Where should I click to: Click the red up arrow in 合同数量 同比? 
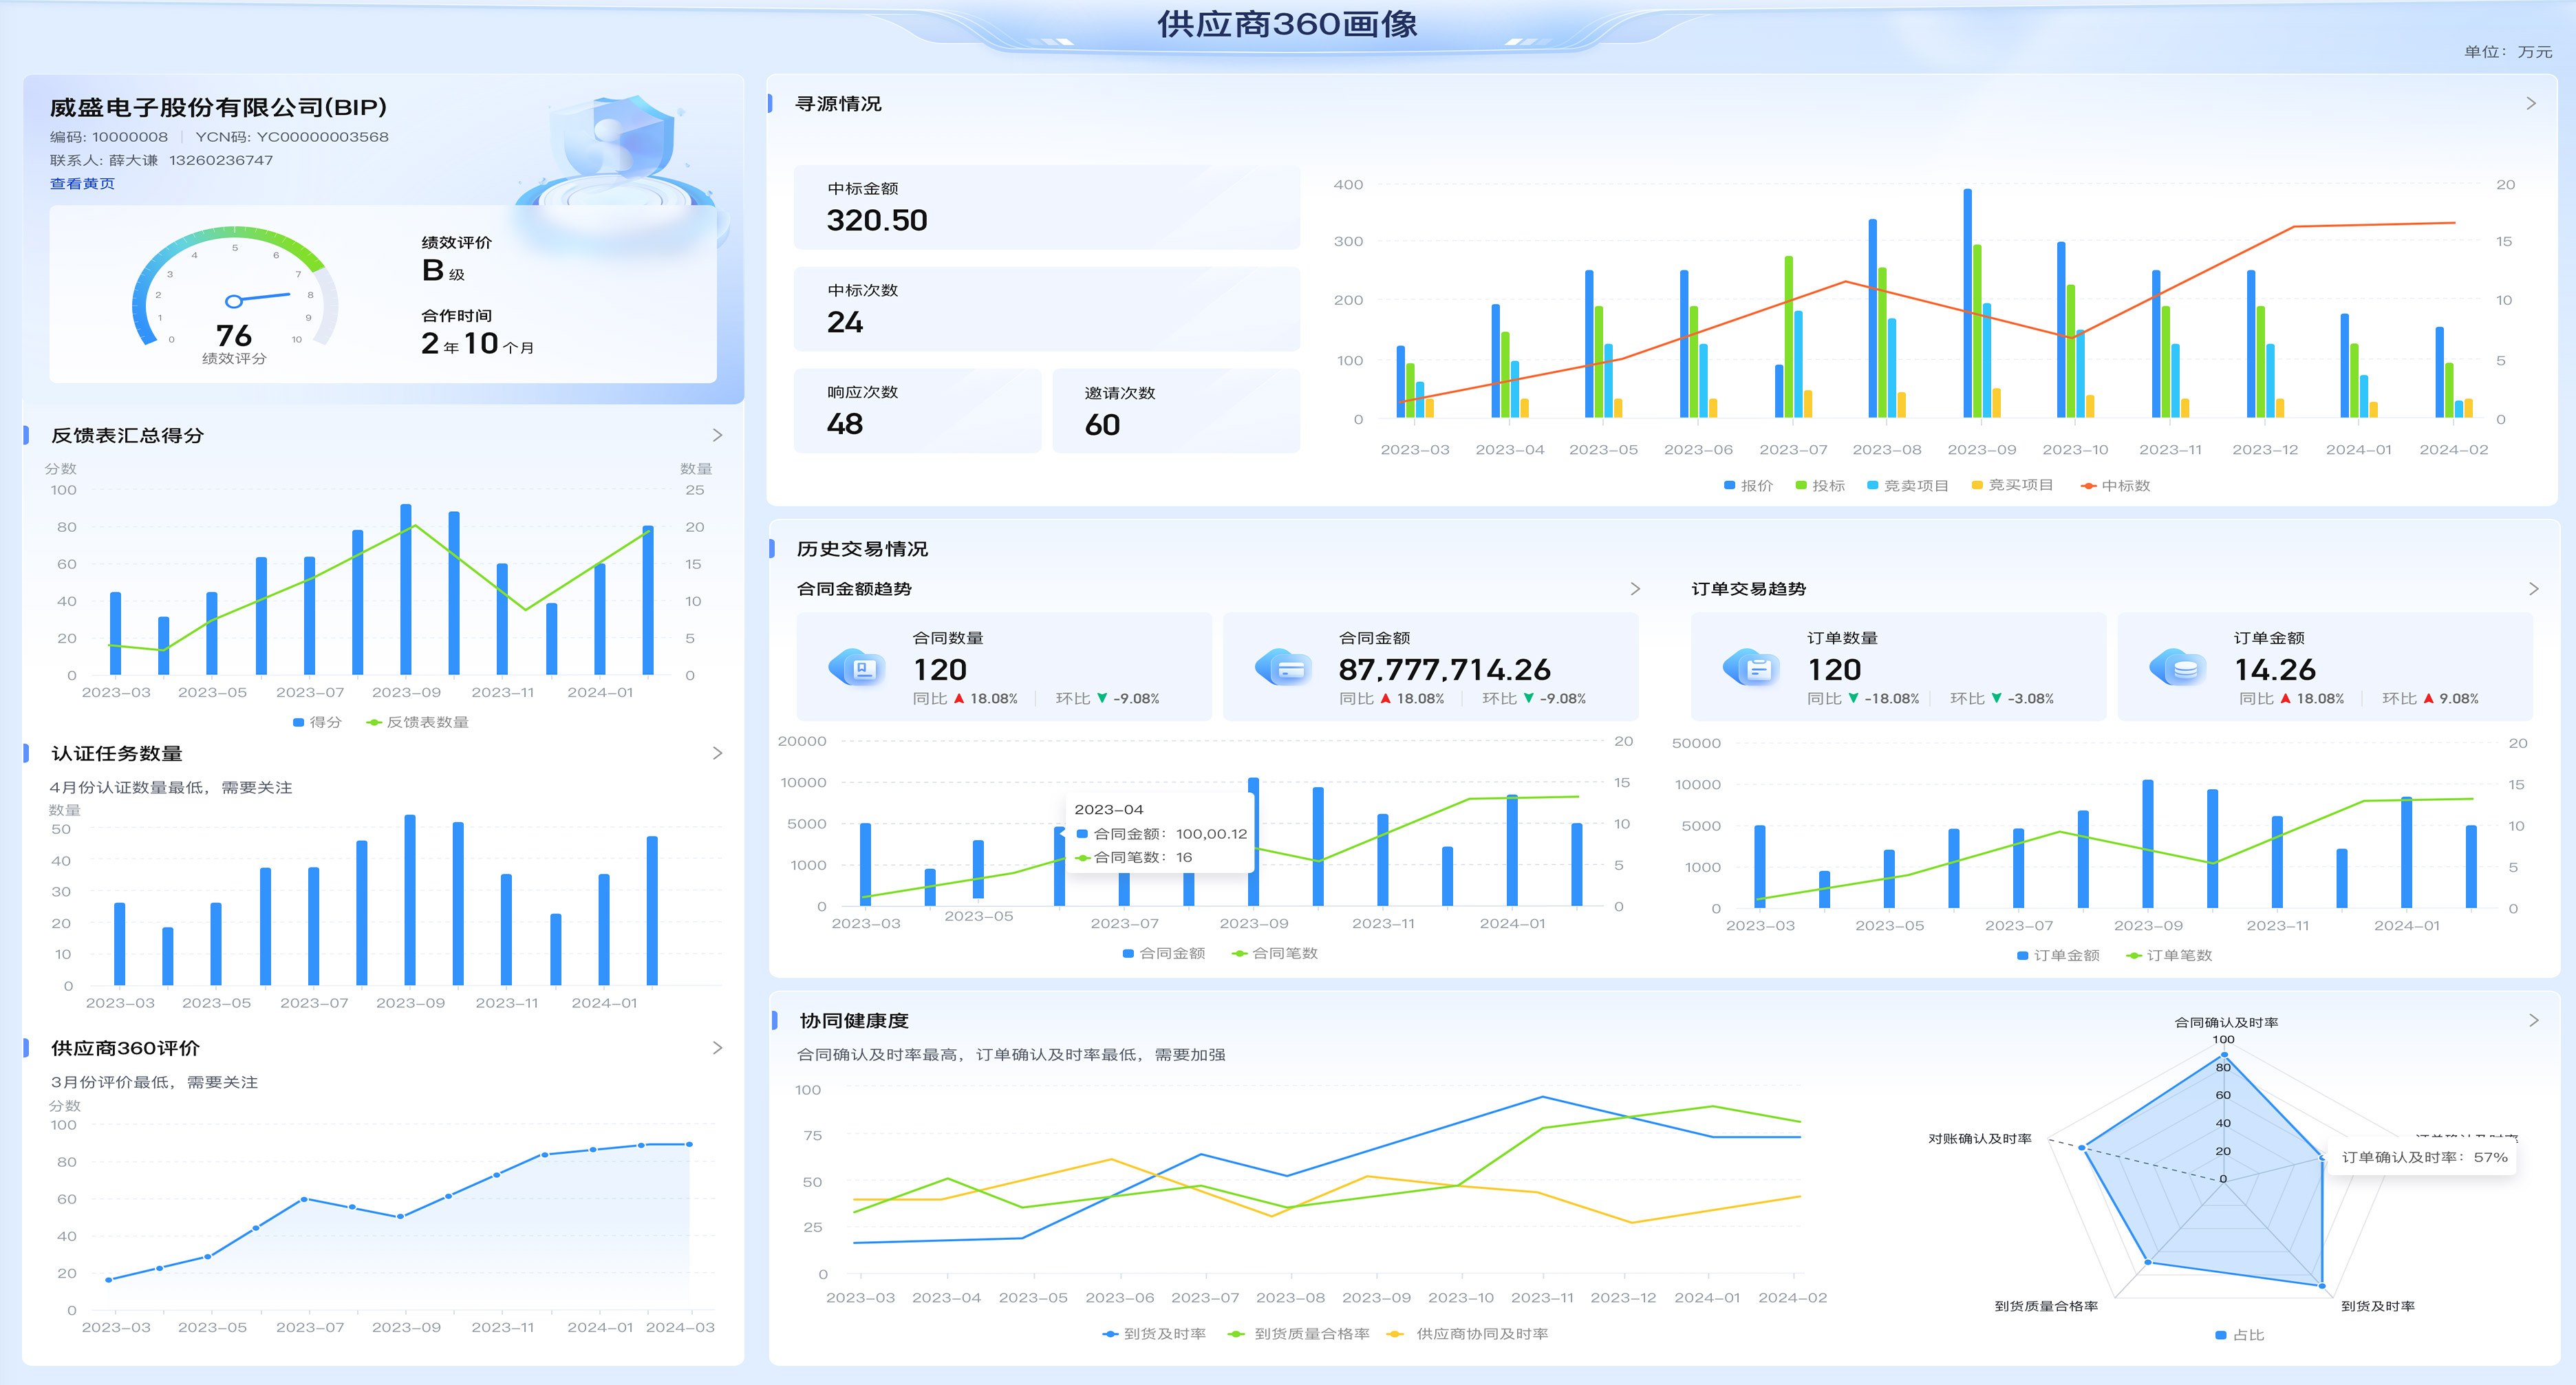point(959,699)
